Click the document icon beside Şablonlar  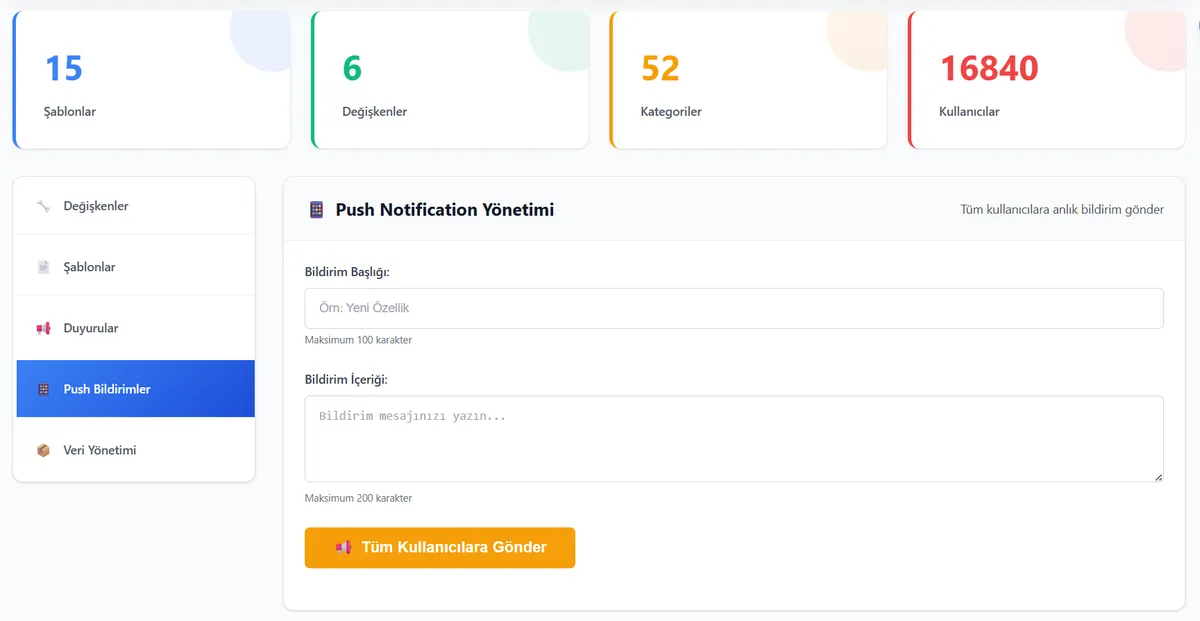[x=43, y=267]
